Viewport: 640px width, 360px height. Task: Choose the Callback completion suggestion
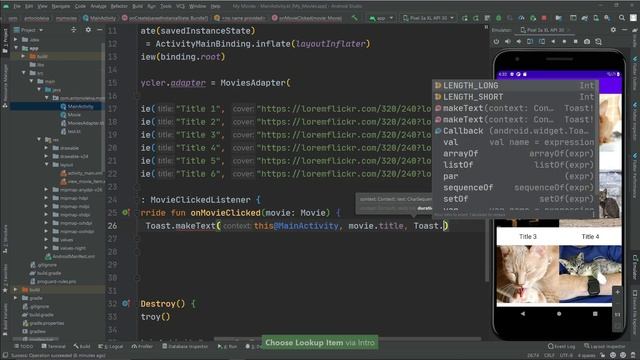coord(515,131)
